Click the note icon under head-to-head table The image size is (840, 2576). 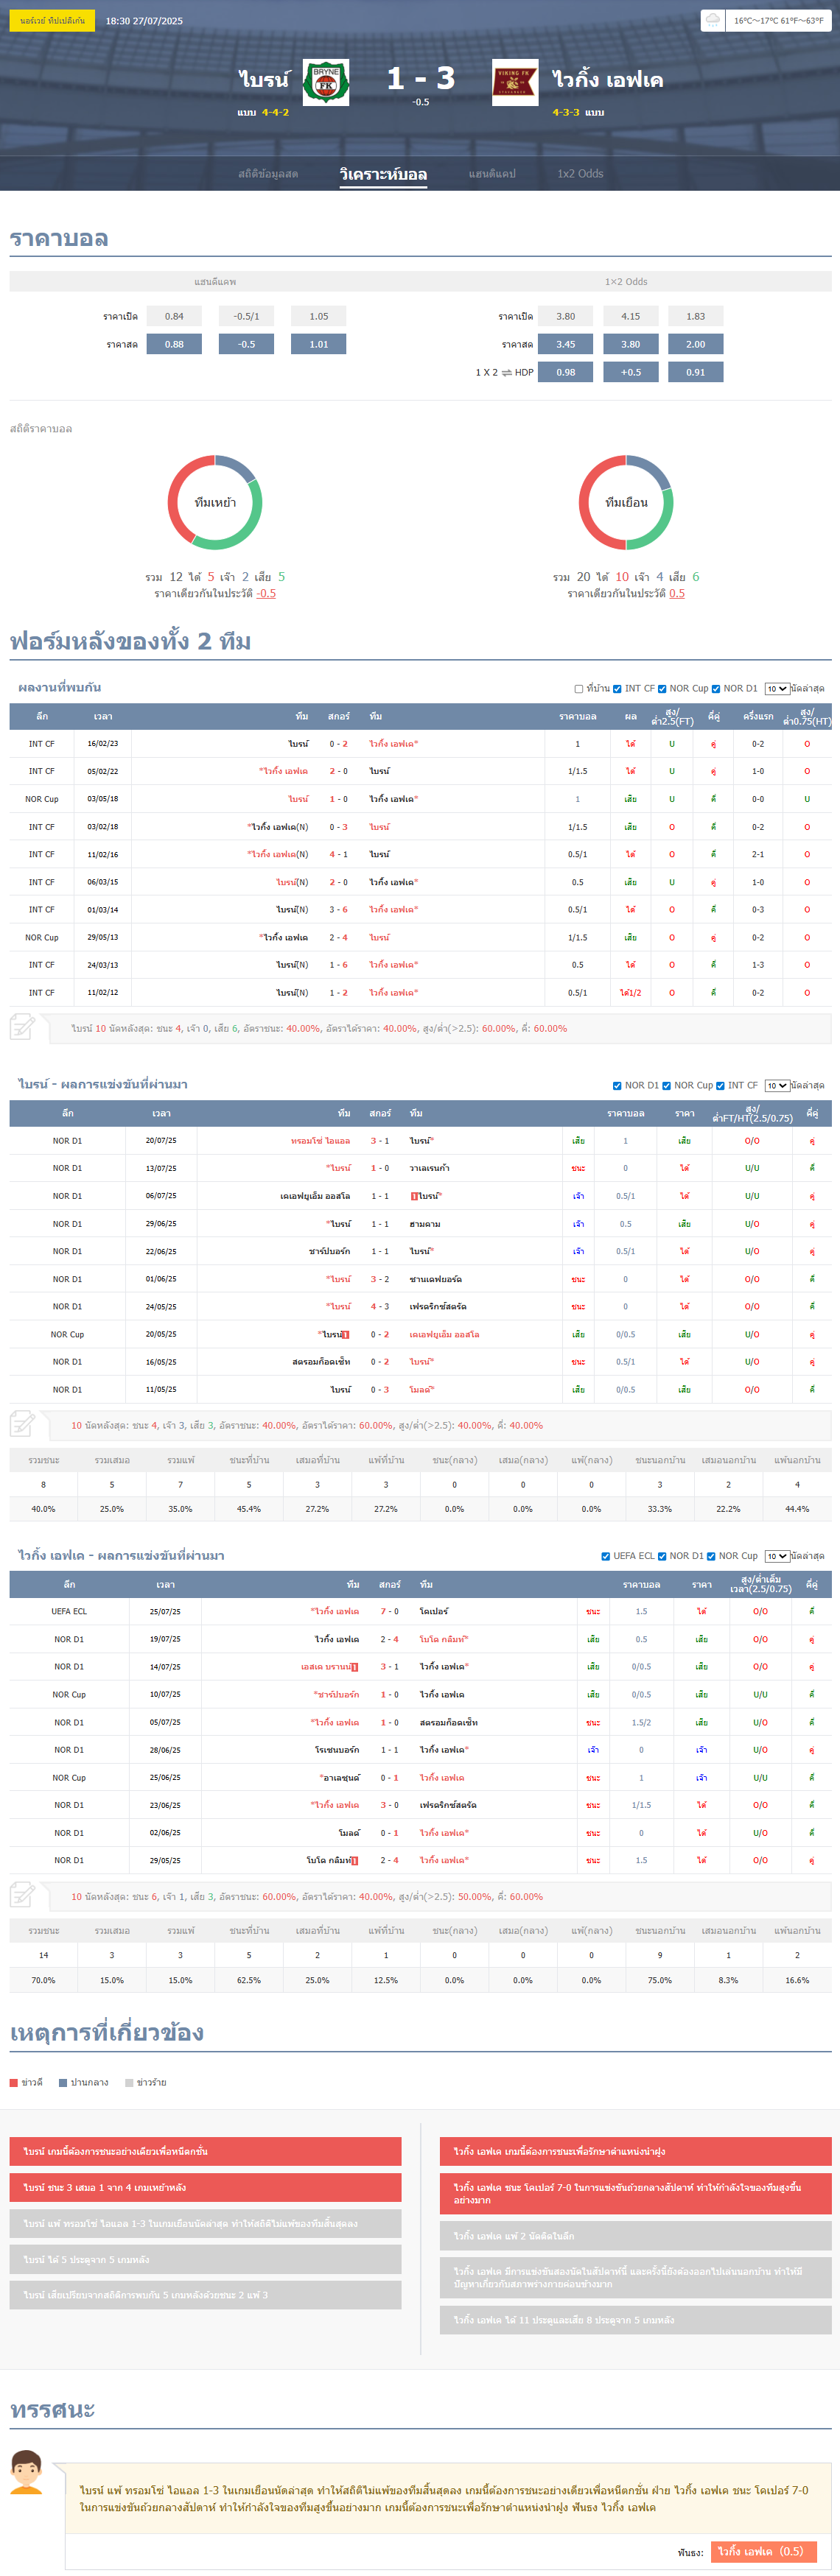tap(22, 1027)
